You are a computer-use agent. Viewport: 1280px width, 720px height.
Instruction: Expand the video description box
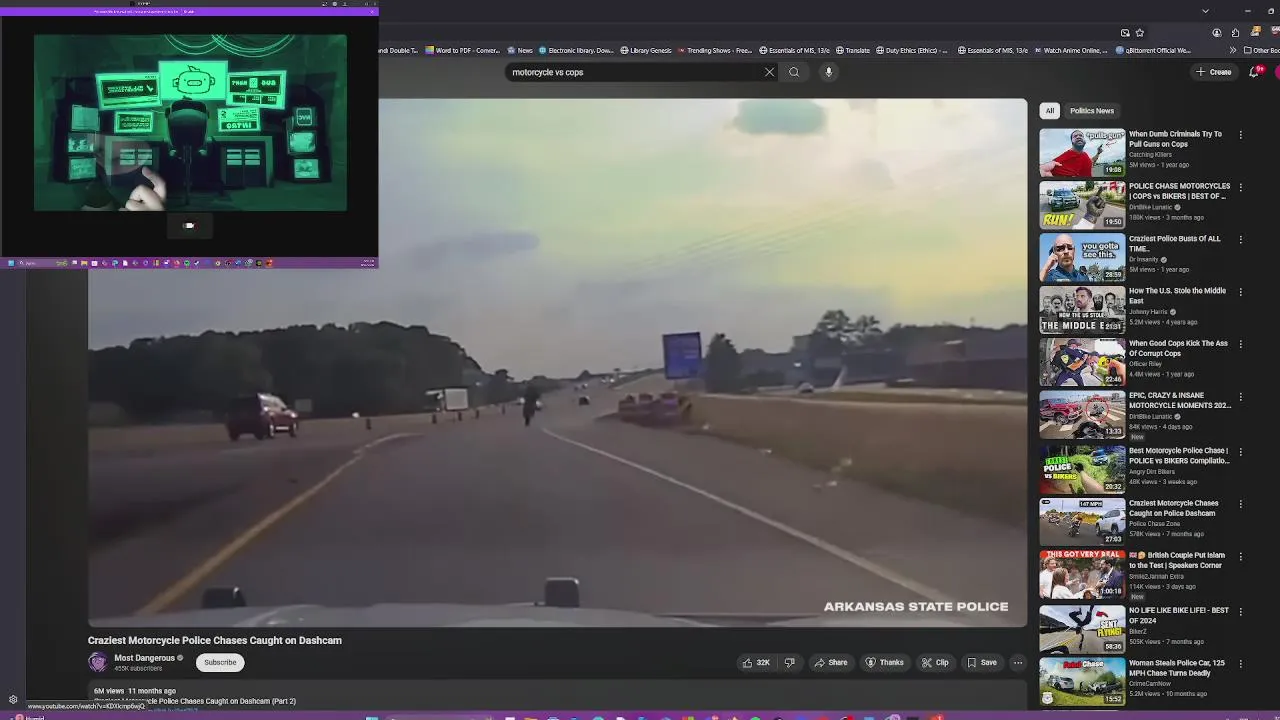pyautogui.click(x=557, y=696)
